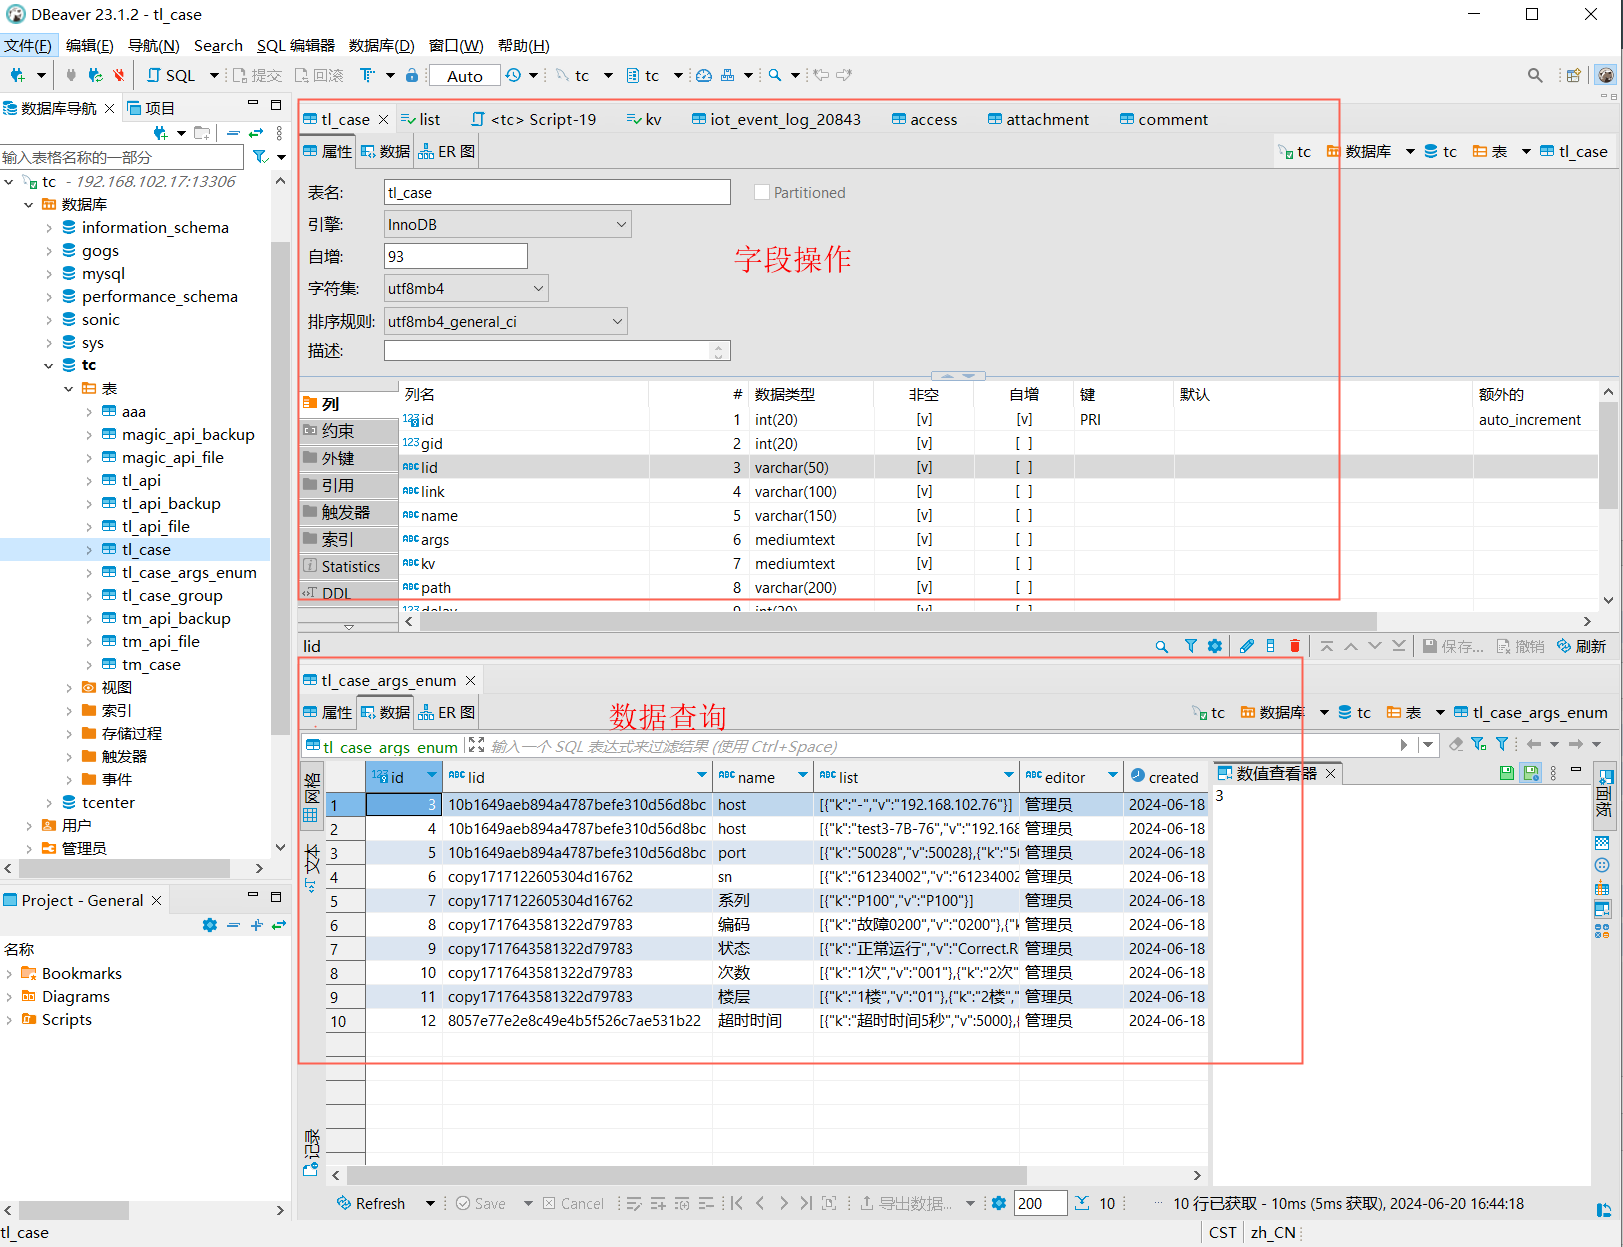Image resolution: width=1623 pixels, height=1247 pixels.
Task: Open the ER 图 tab of tl_case
Action: pyautogui.click(x=447, y=151)
